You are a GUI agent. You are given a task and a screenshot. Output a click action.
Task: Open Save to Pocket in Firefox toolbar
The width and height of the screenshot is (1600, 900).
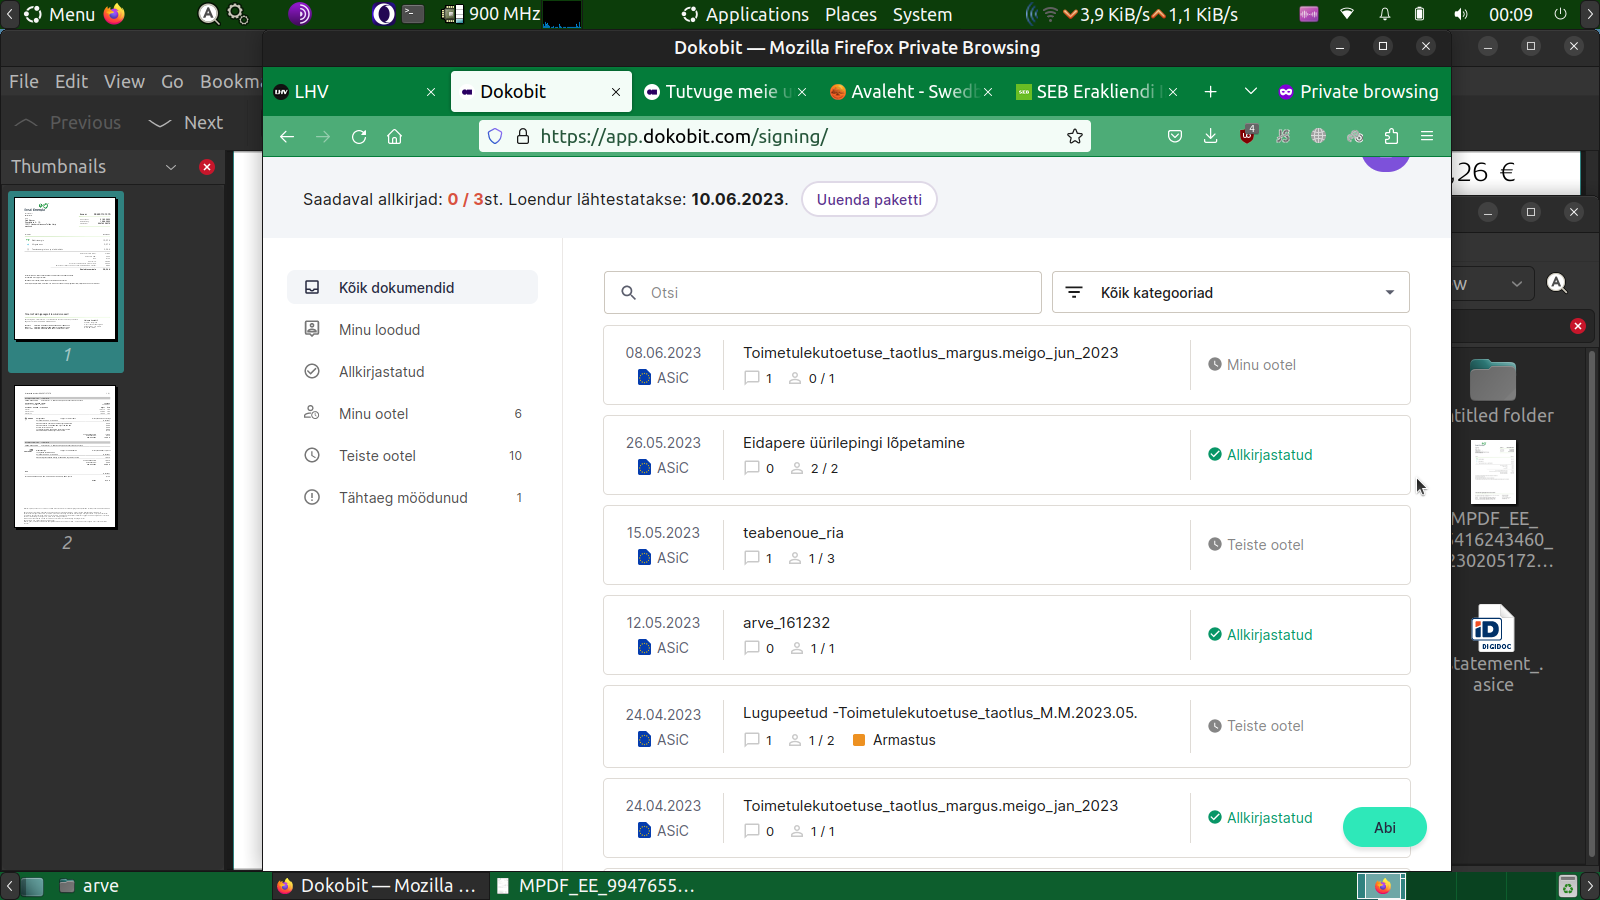(1175, 137)
